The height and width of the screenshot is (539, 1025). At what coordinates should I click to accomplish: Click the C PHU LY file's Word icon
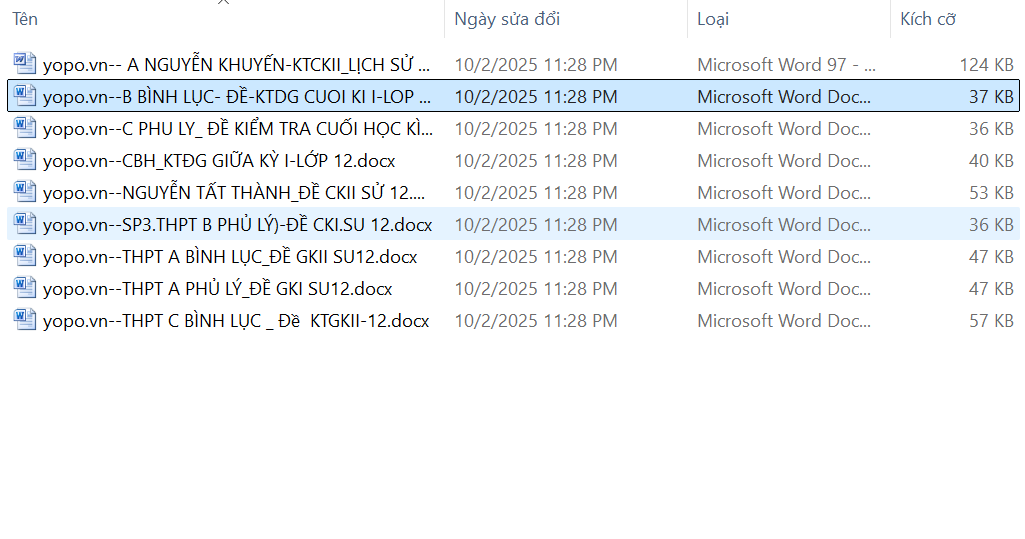pos(25,128)
